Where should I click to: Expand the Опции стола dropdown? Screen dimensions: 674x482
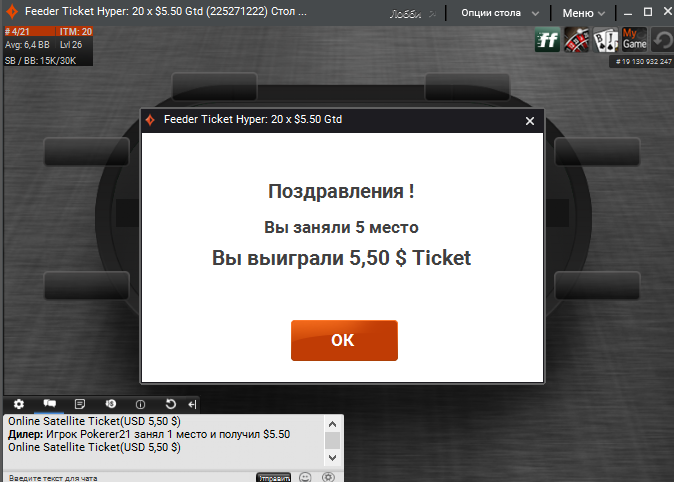[499, 13]
